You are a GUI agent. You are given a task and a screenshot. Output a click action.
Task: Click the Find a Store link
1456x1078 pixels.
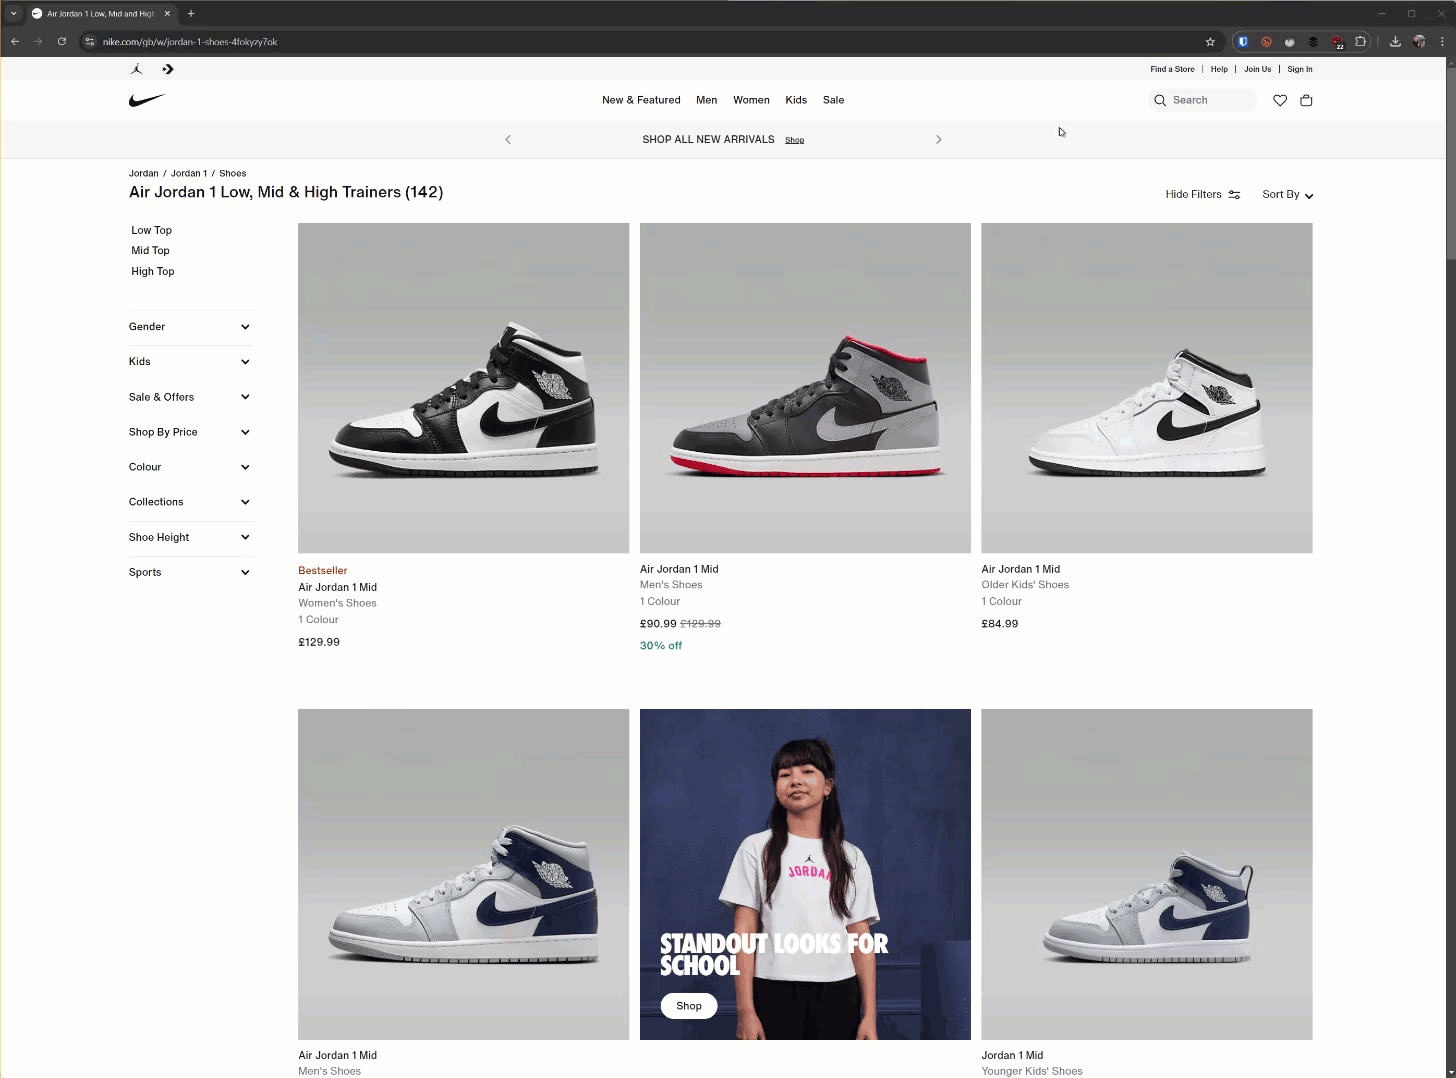1172,69
